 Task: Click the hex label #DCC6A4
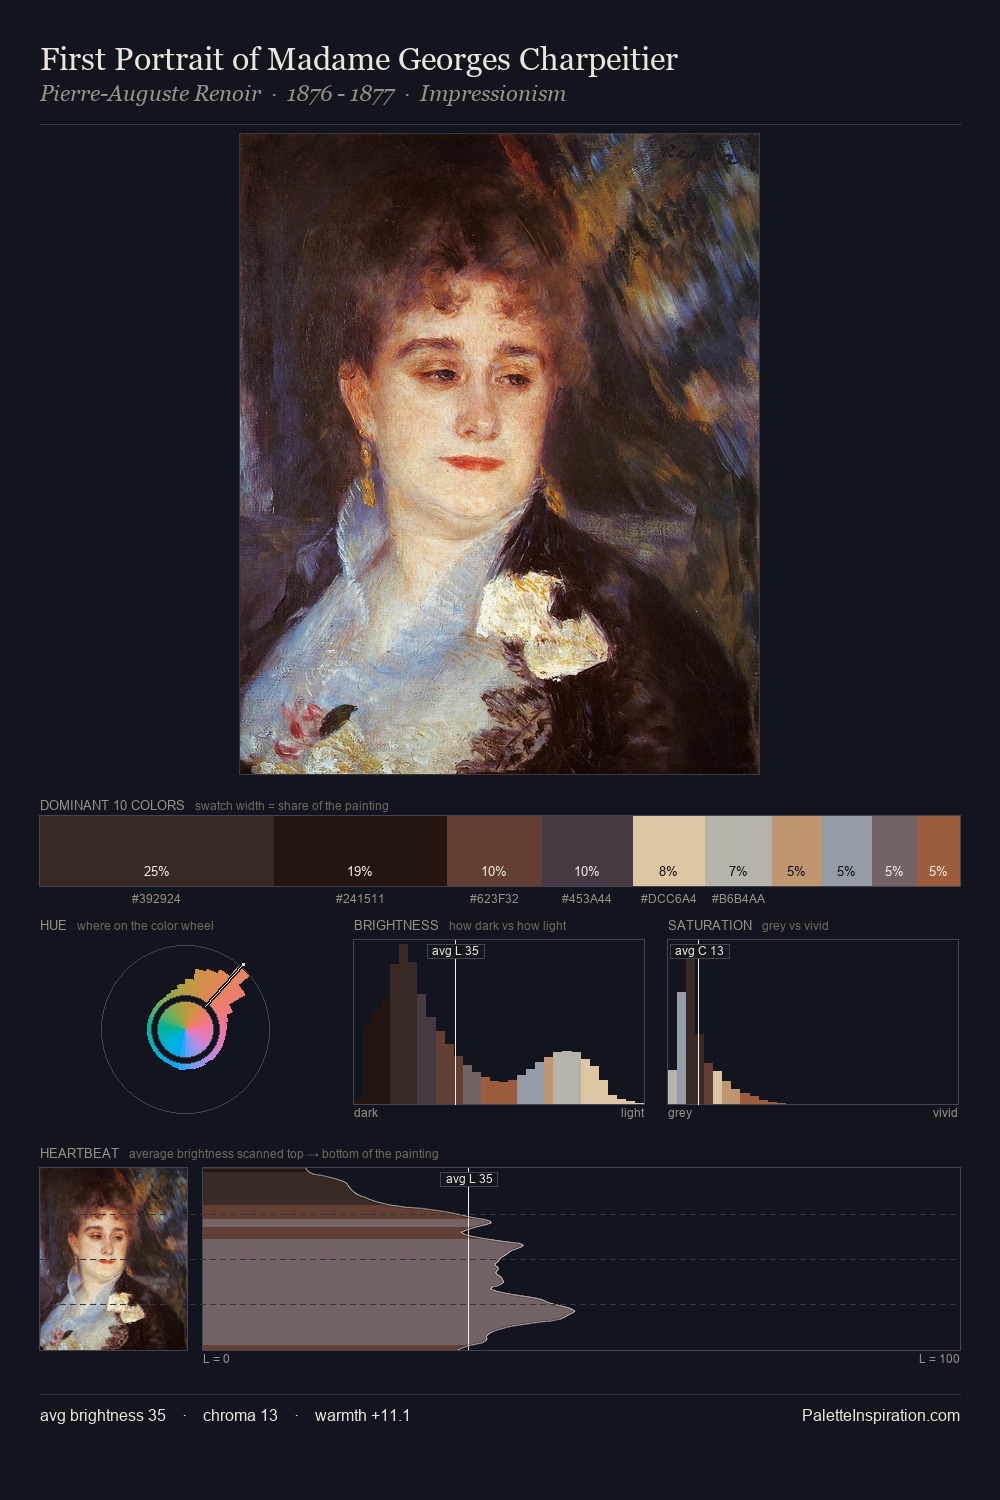(x=668, y=899)
